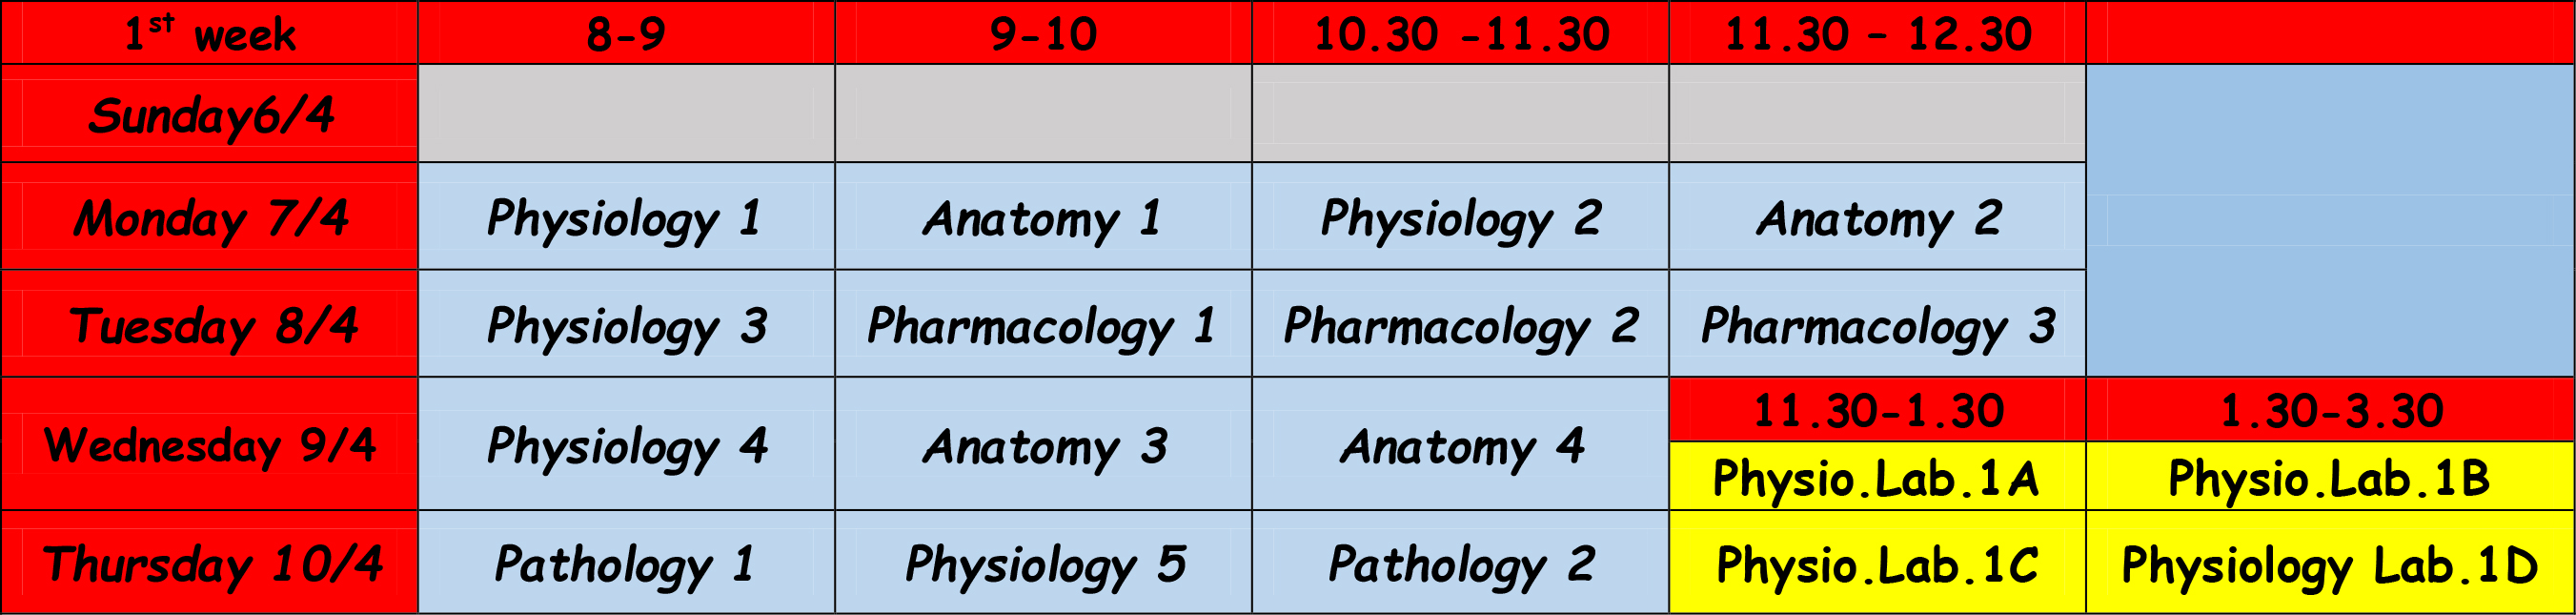
Task: Click the Sunday6/4 row header
Action: click(209, 114)
